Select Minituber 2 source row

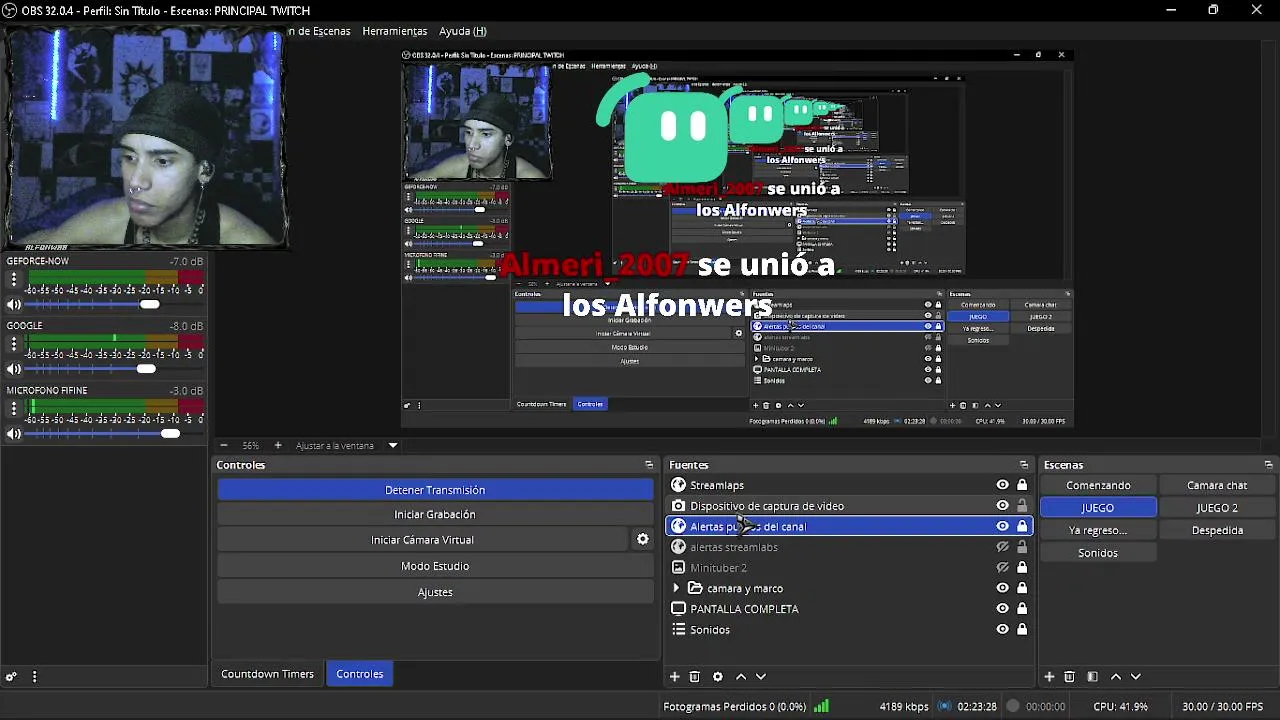pyautogui.click(x=848, y=568)
